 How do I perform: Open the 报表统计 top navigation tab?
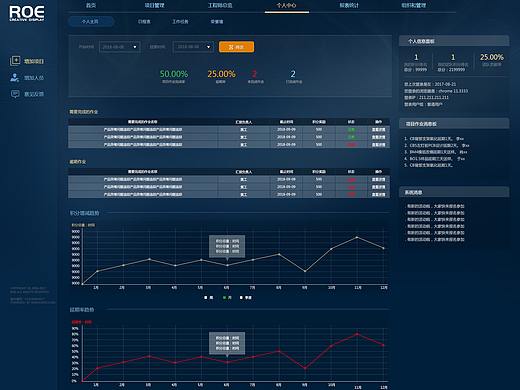(x=349, y=5)
